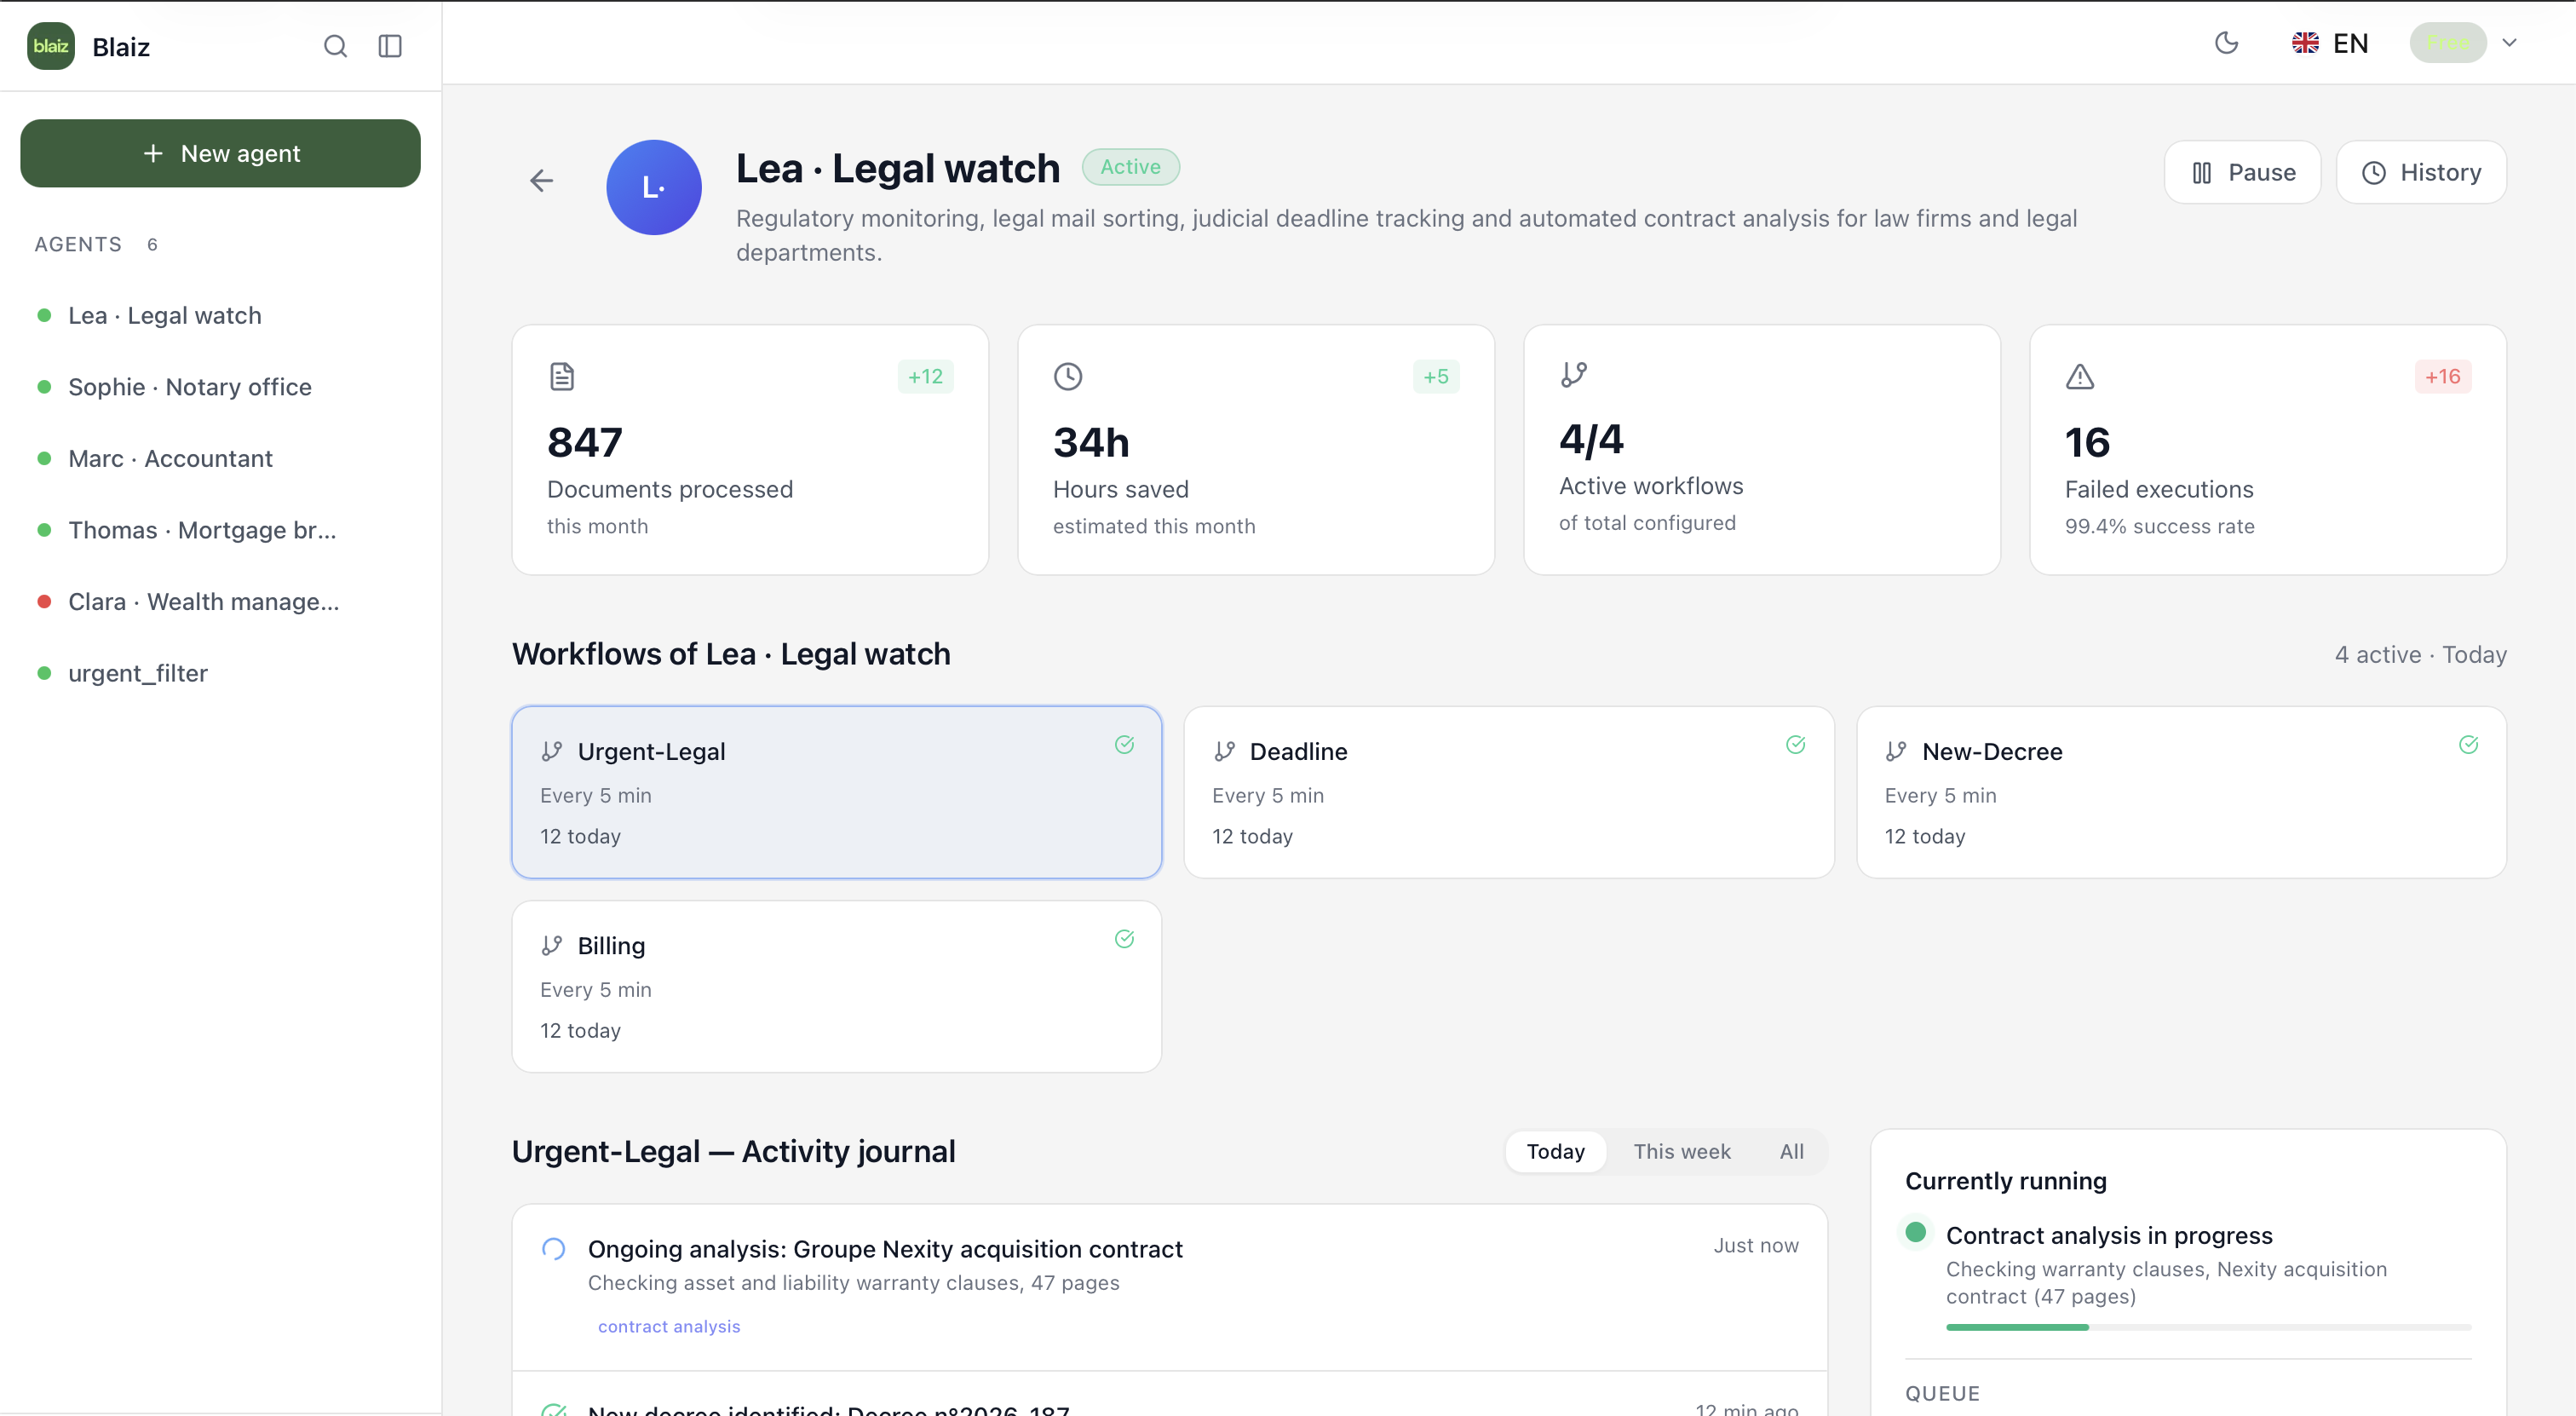Click the warning triangle on Failed executions
This screenshot has width=2576, height=1416.
coord(2079,377)
